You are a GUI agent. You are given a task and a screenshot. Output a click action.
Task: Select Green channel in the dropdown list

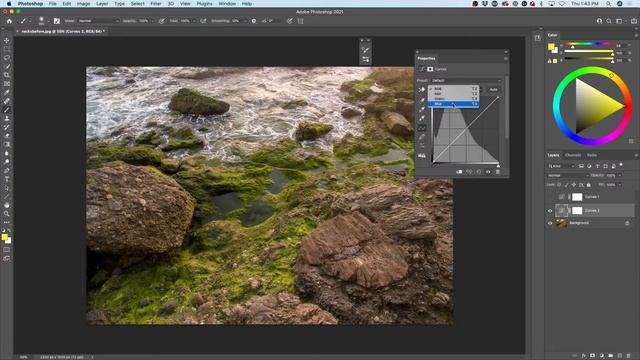(x=453, y=99)
